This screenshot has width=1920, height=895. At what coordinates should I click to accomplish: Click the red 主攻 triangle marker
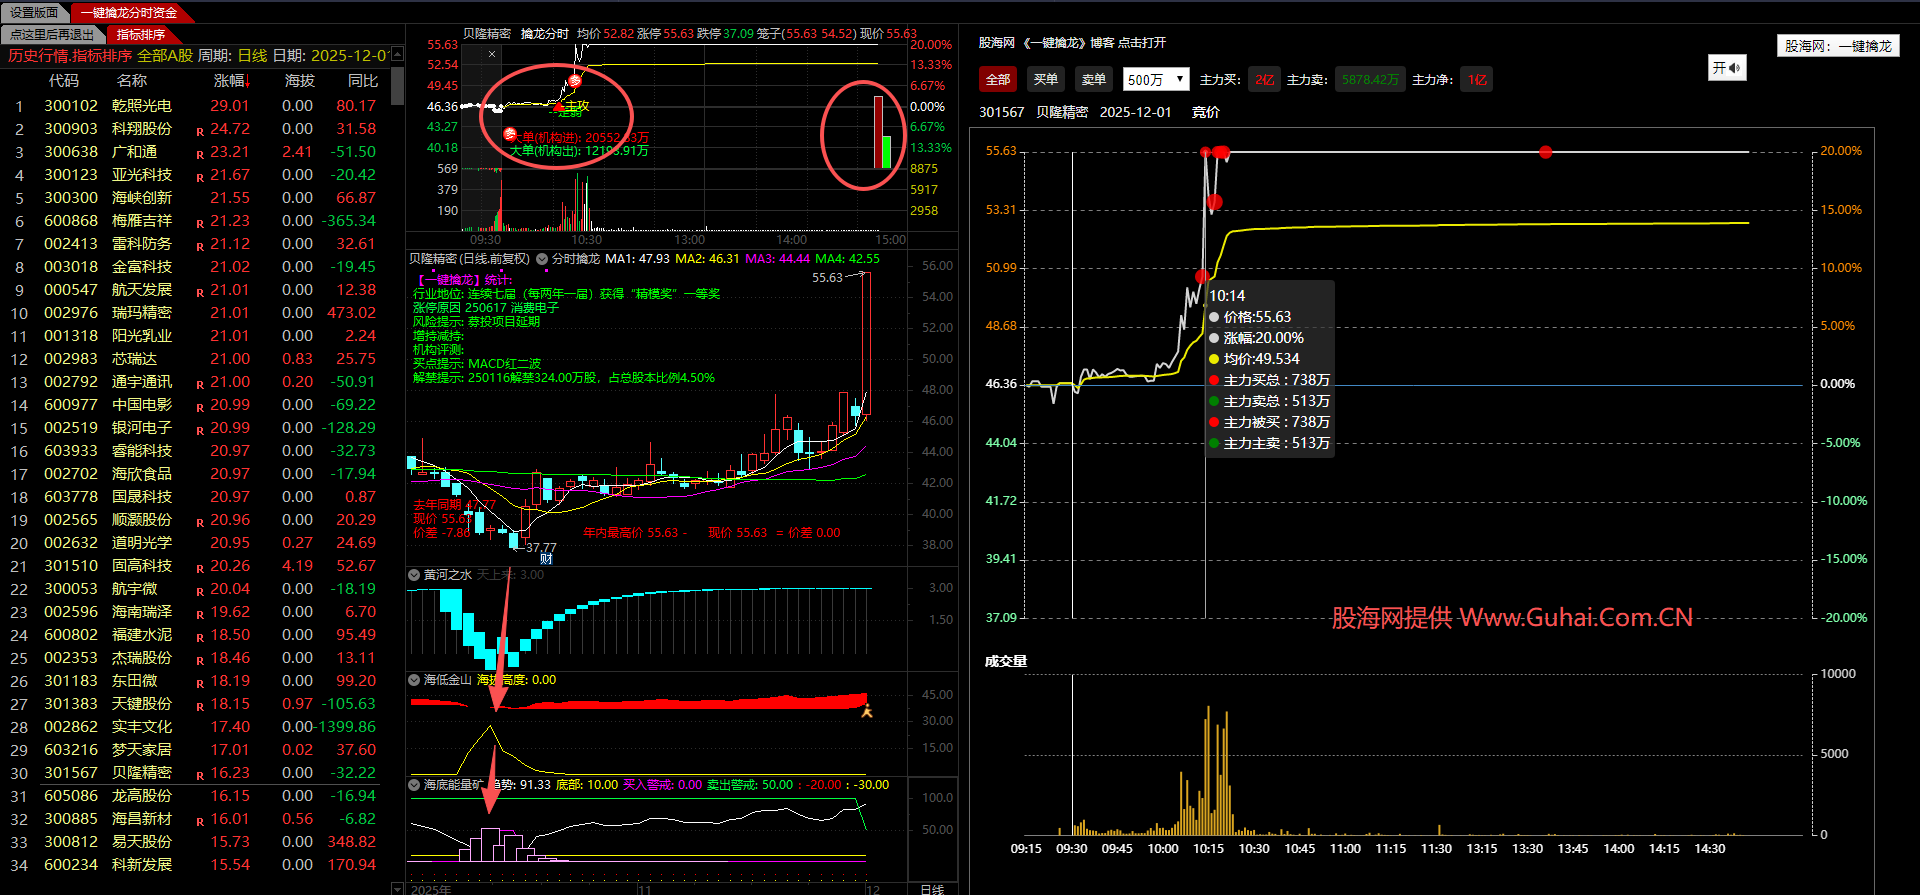[558, 106]
